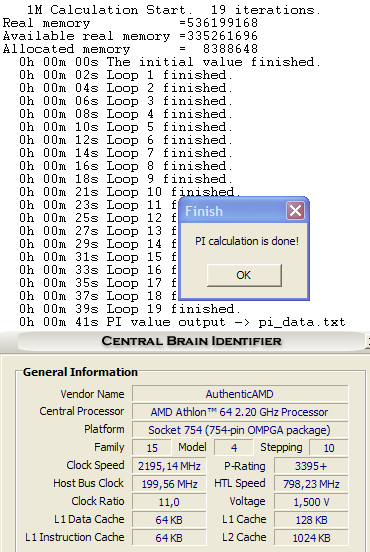Screen dimensions: 370x552
Task: Select the Platform field Socket 754
Action: pyautogui.click(x=240, y=429)
